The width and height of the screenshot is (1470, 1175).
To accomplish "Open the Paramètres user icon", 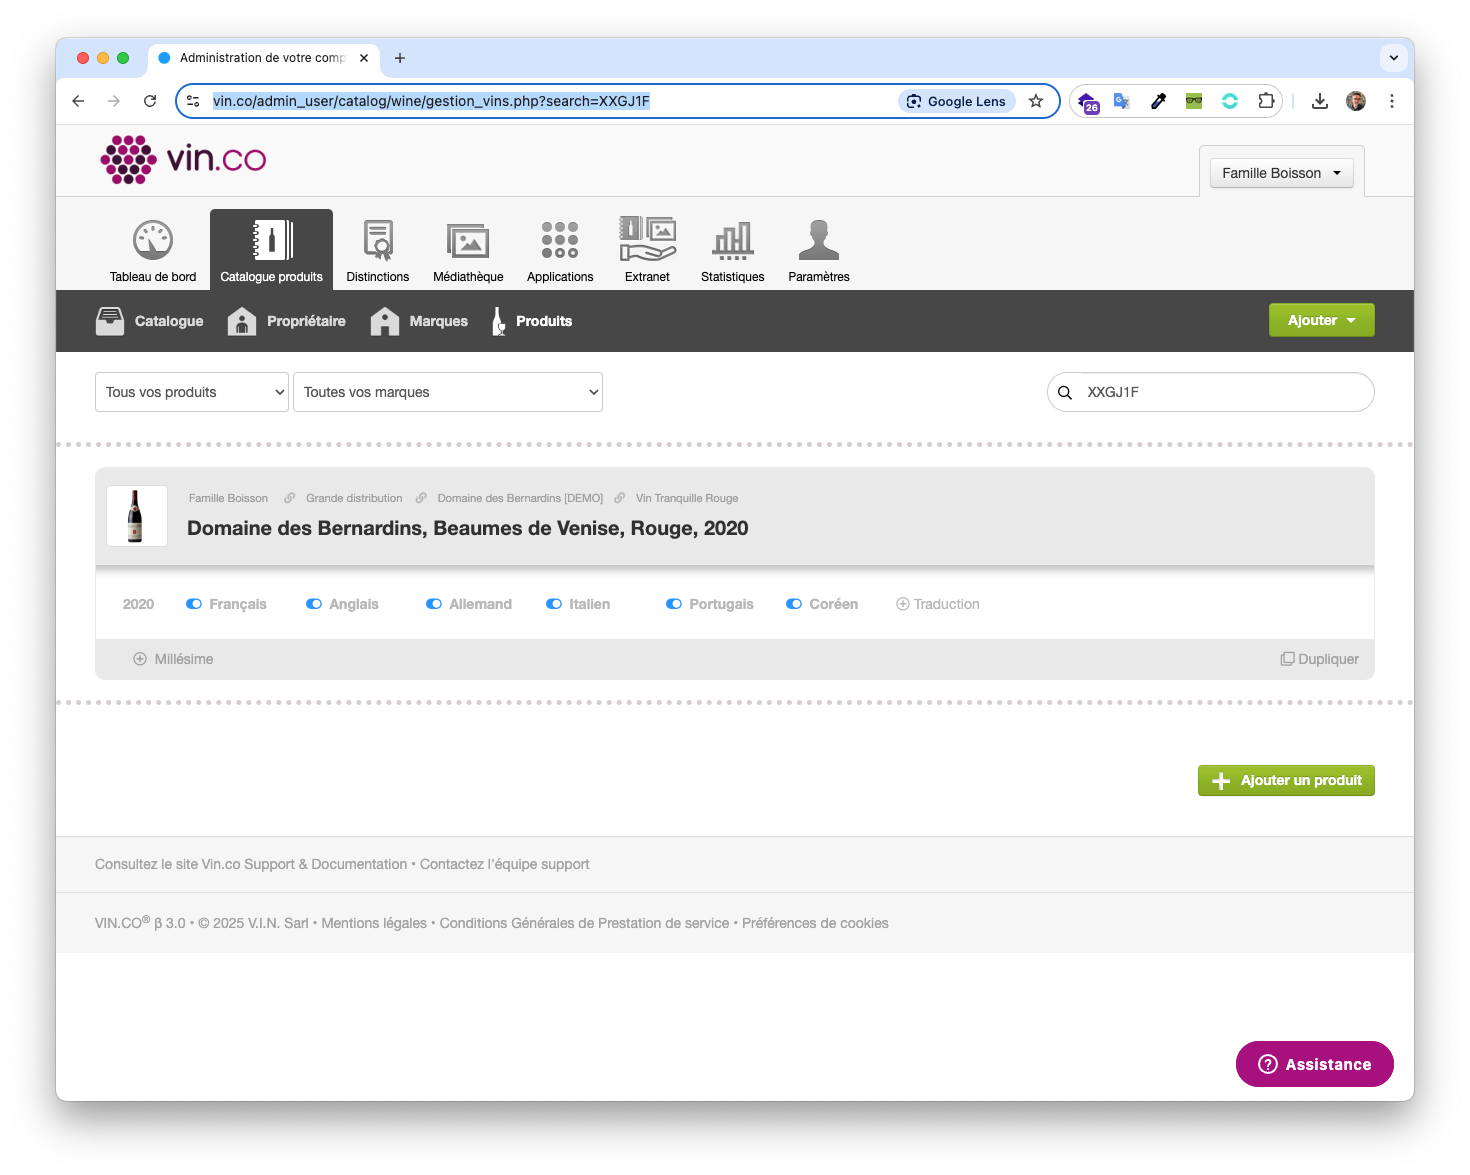I will click(818, 240).
